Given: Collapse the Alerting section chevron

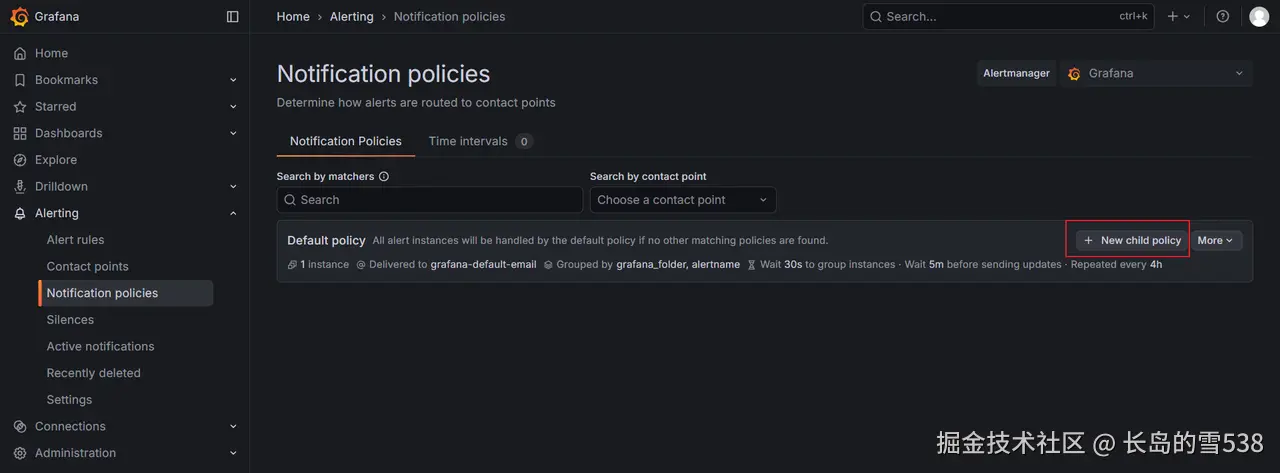Looking at the screenshot, I should pos(233,213).
